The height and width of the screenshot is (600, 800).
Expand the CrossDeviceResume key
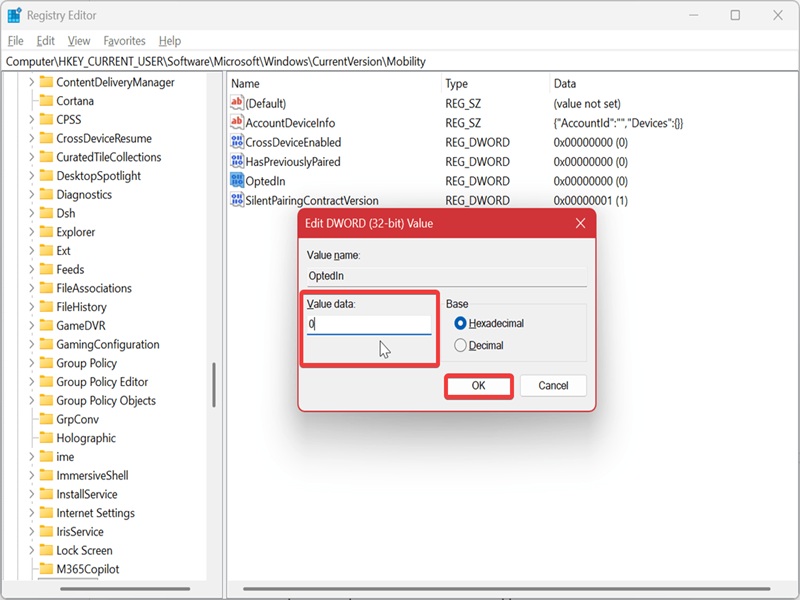[31, 138]
